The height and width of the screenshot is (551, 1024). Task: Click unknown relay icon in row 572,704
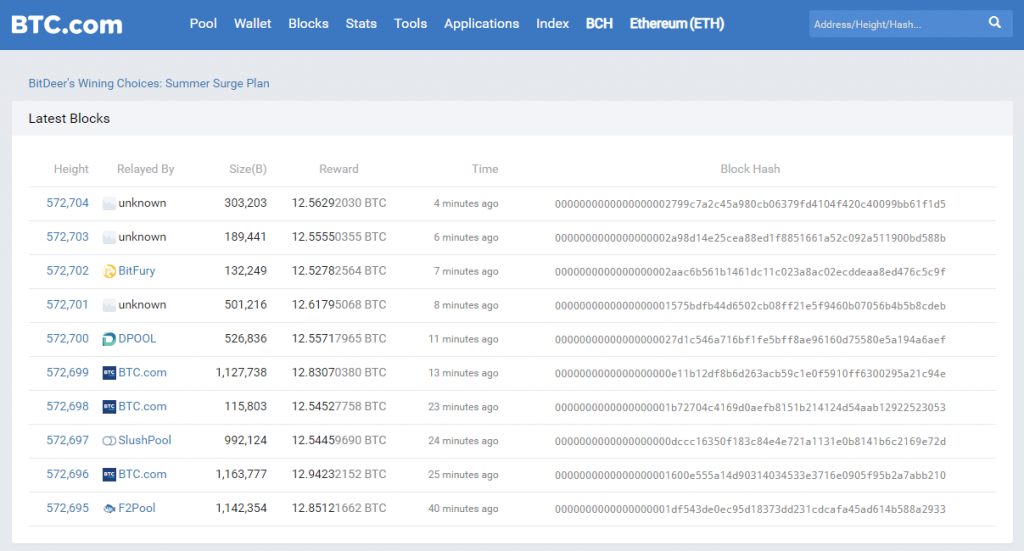109,203
